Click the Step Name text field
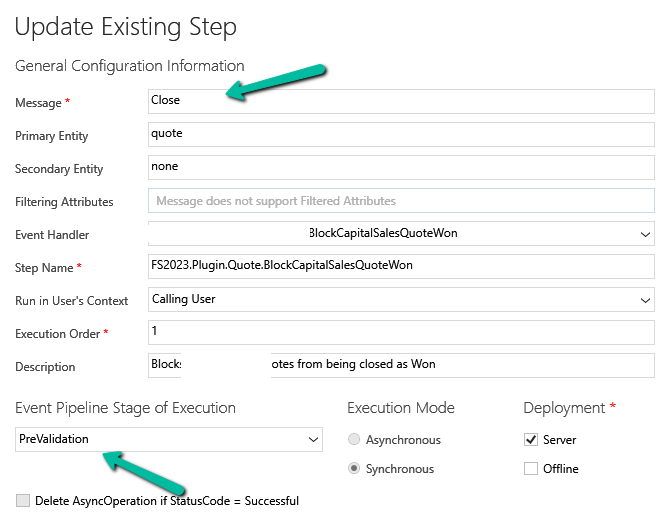Viewport: 657px width, 521px height. [400, 266]
